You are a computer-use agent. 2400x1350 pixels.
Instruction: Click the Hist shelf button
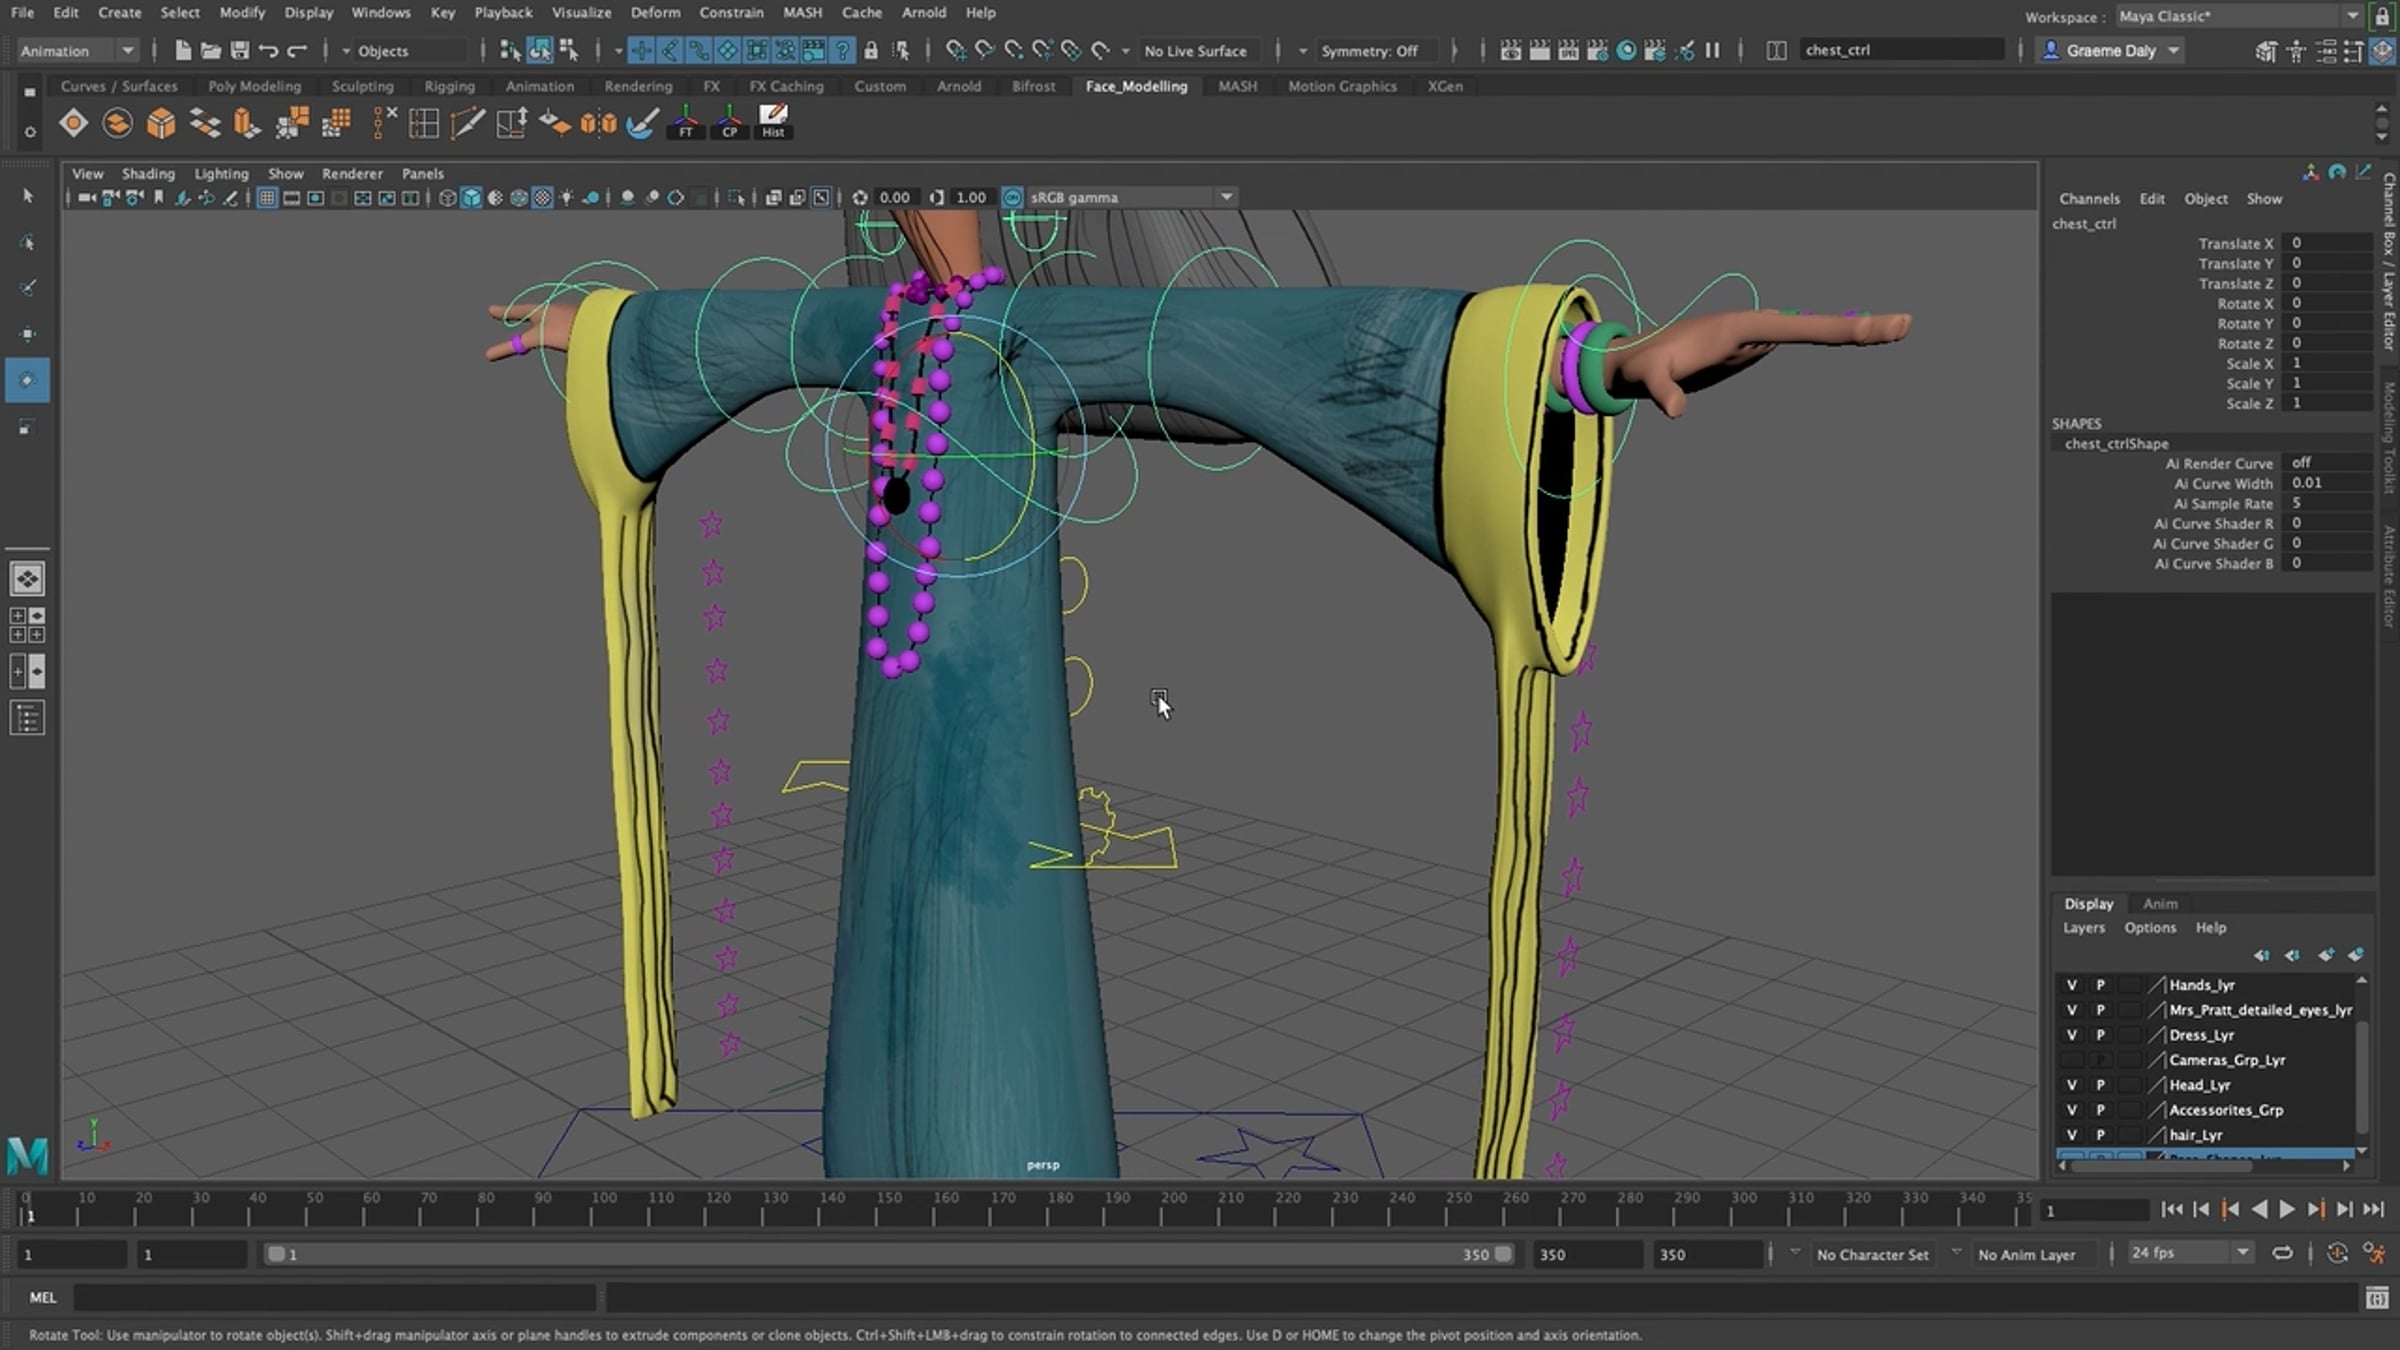tap(773, 122)
